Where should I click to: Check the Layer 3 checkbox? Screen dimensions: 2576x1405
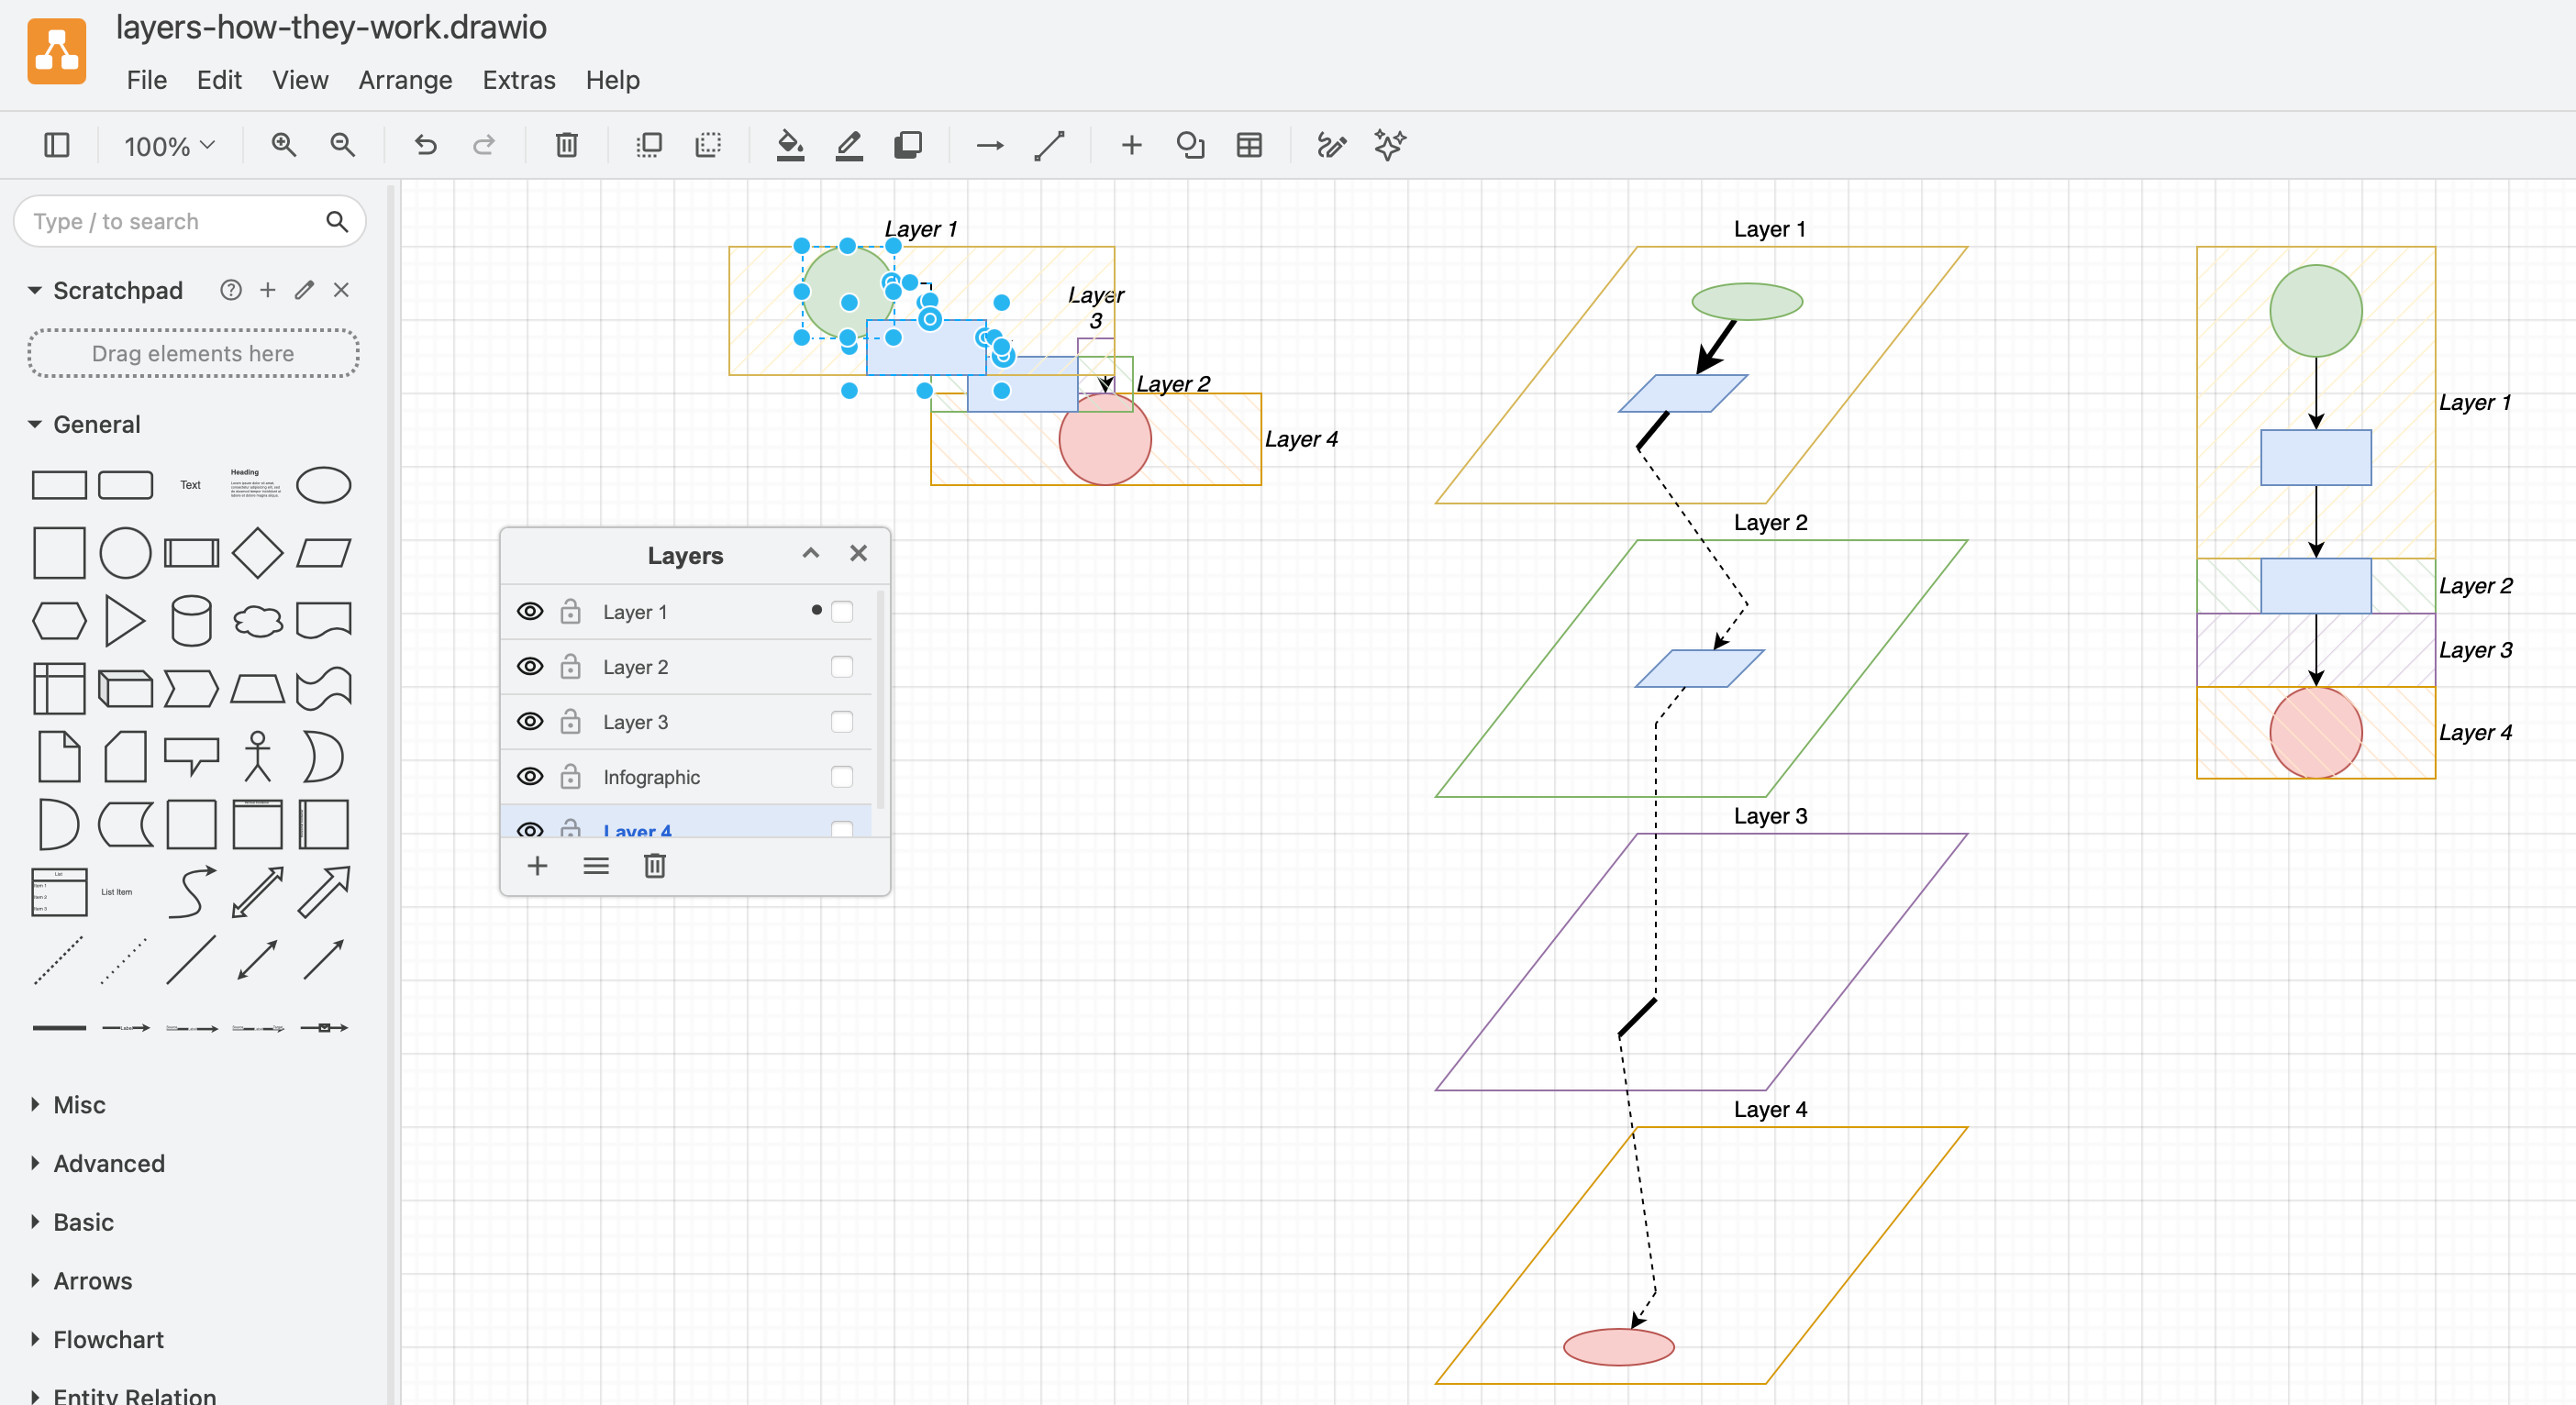pyautogui.click(x=842, y=721)
